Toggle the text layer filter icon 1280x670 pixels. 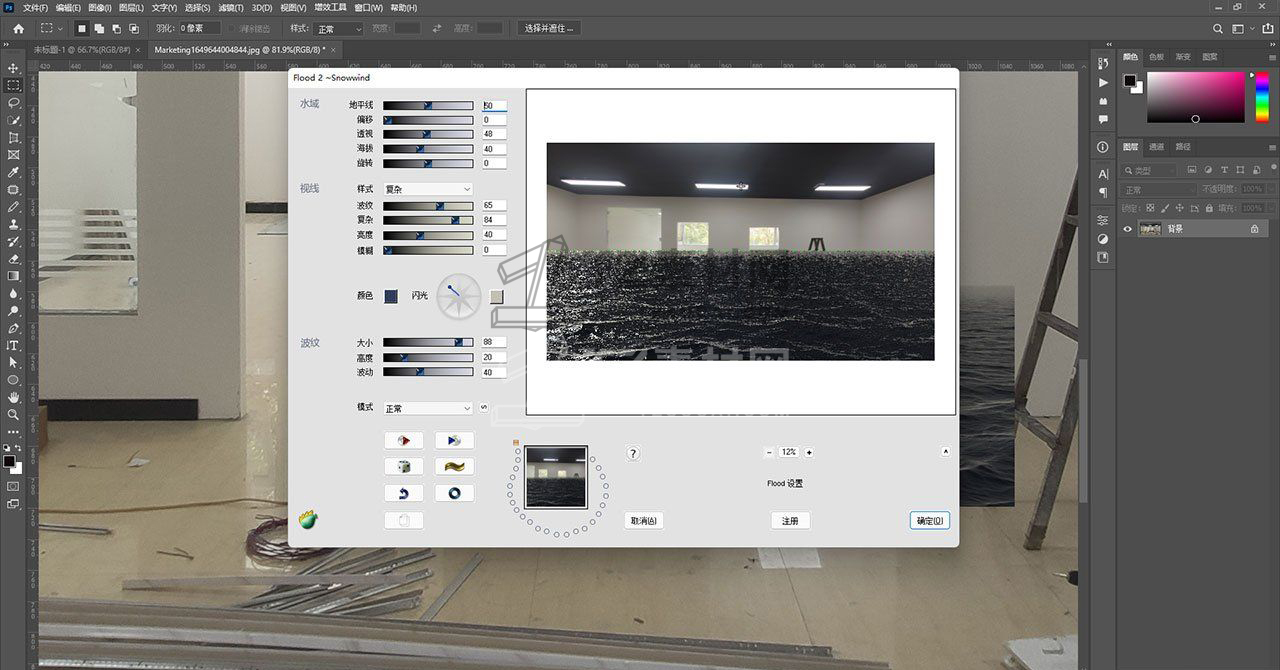tap(1223, 171)
